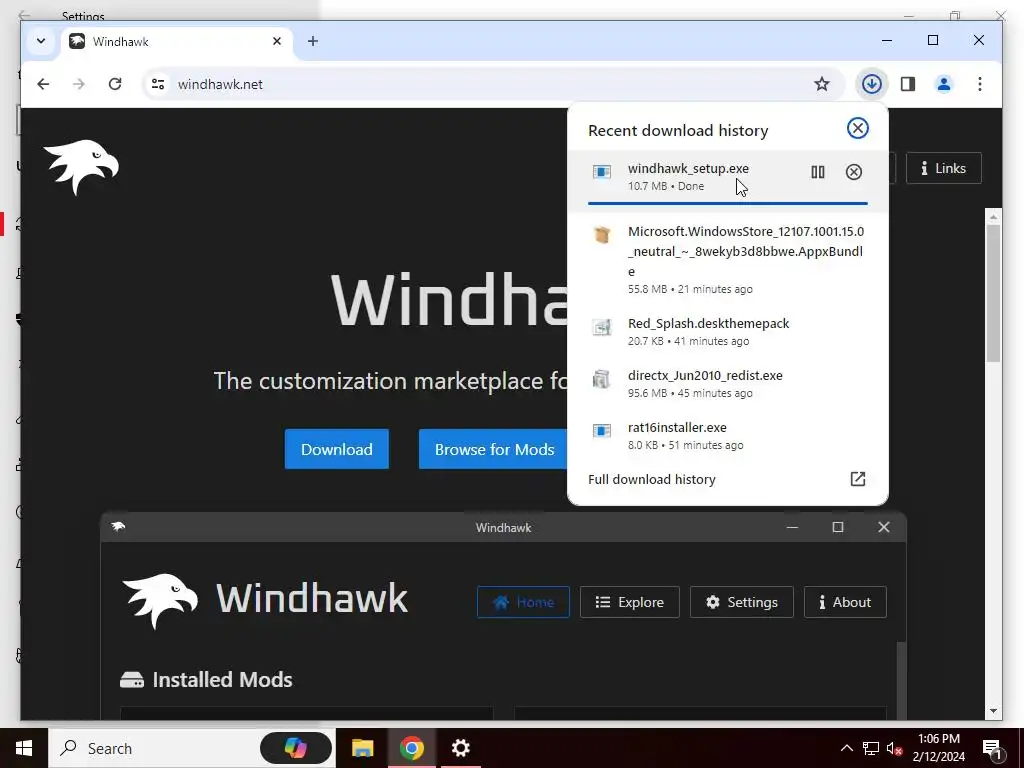Screen dimensions: 1024x768
Task: Click the Explore tab in Windhawk preview
Action: (x=630, y=602)
